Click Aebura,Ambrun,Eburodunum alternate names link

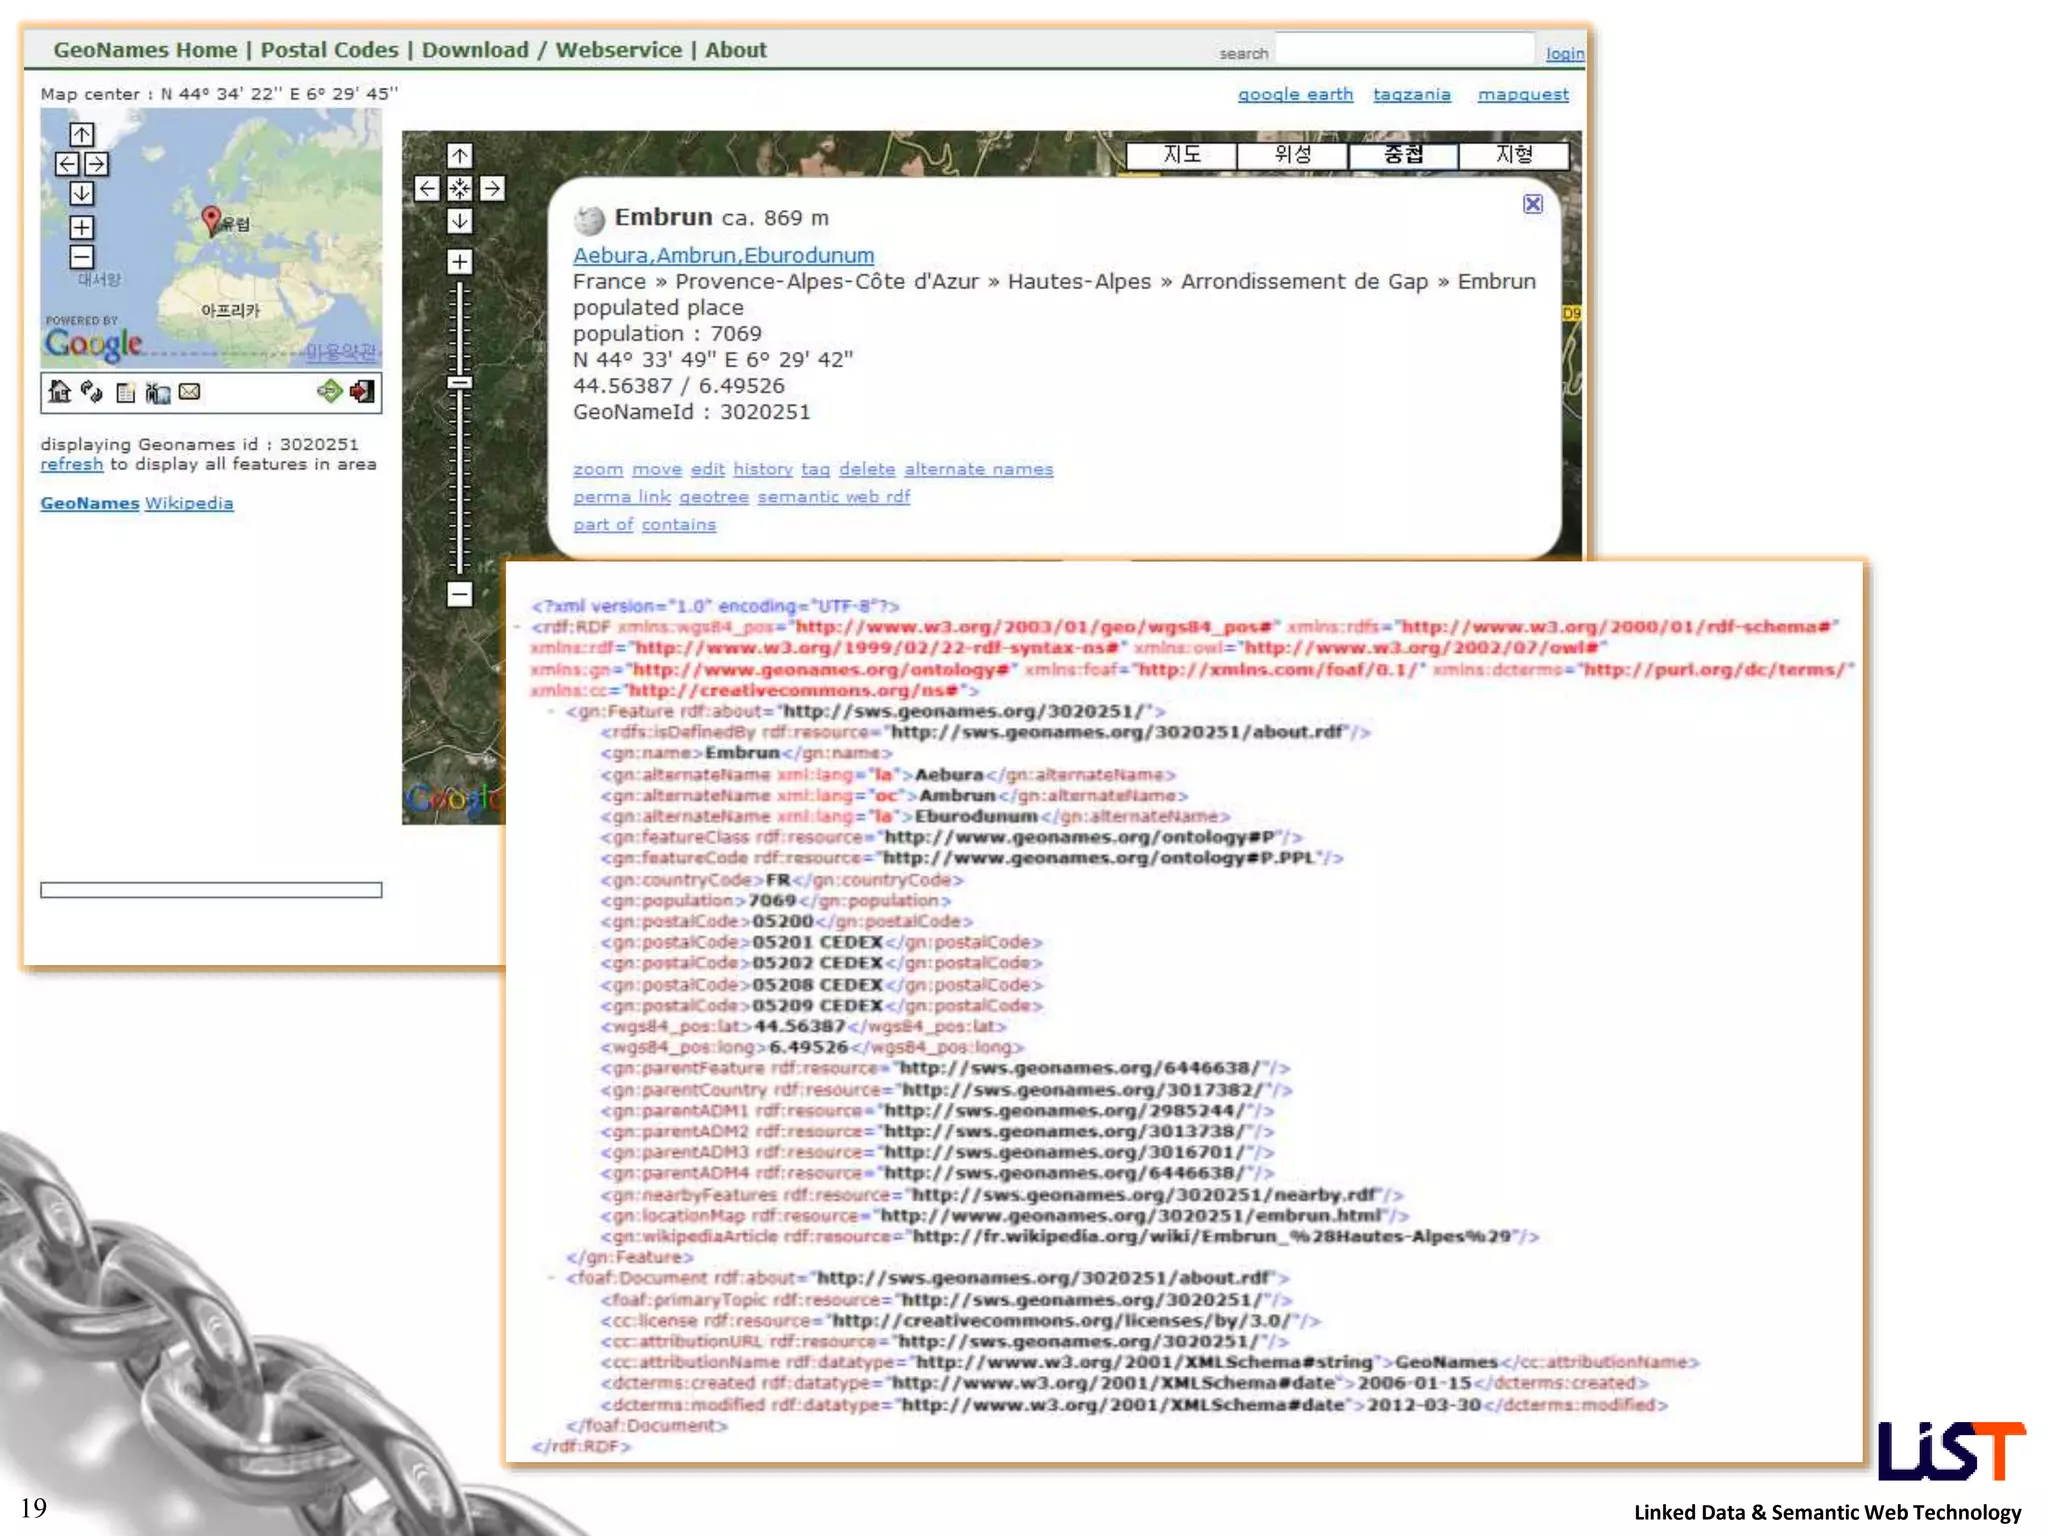tap(723, 256)
